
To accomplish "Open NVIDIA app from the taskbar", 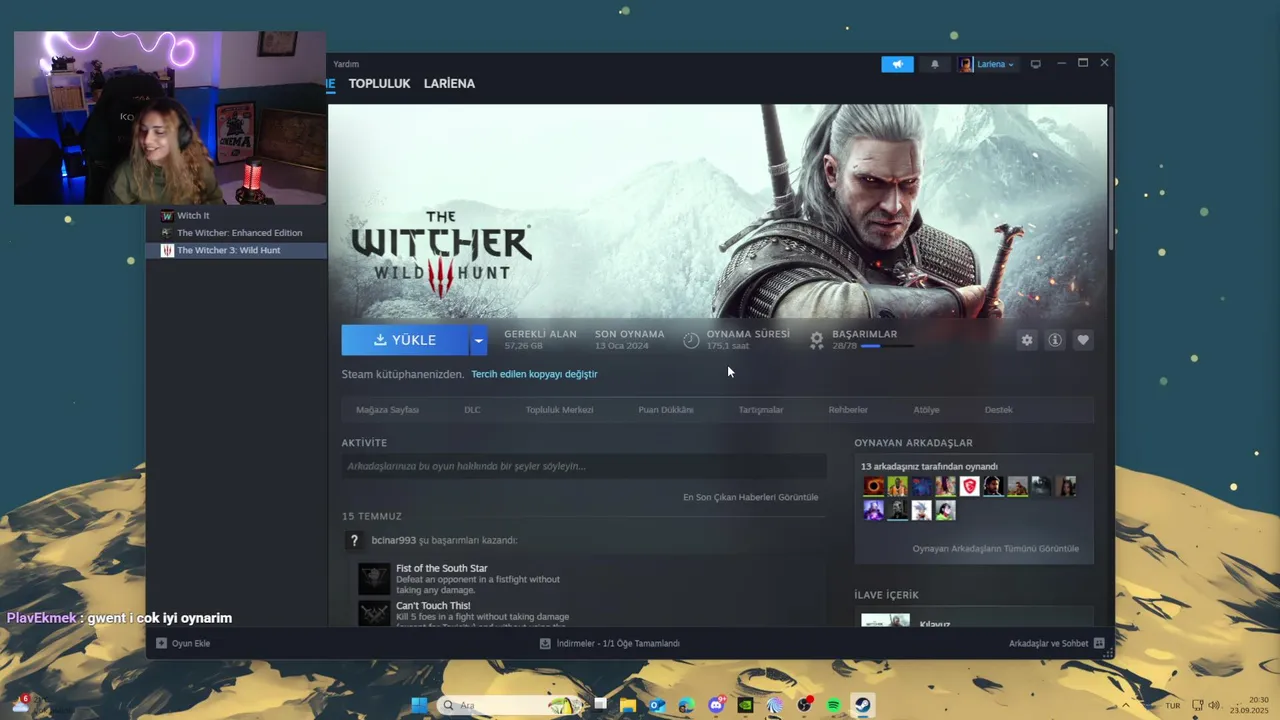I will click(x=745, y=705).
